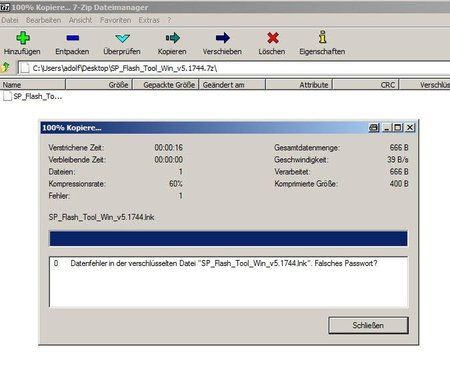The width and height of the screenshot is (450, 381).
Task: Click the Schließen button
Action: coord(368,325)
